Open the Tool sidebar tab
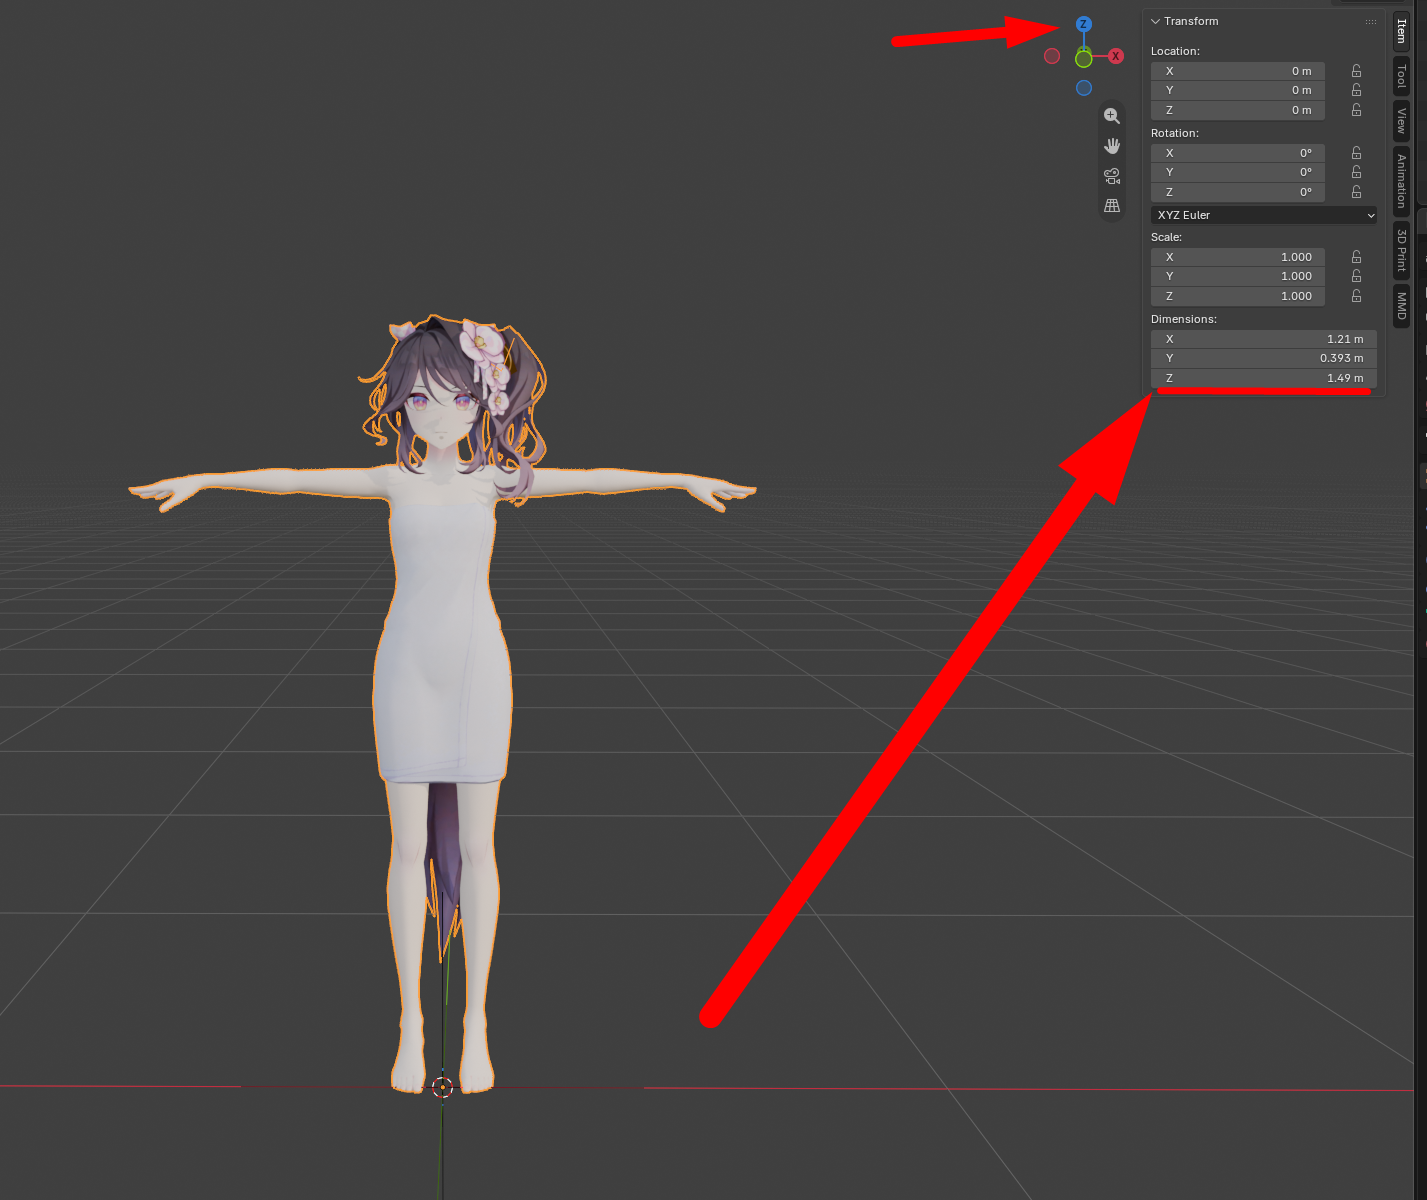Viewport: 1427px width, 1200px height. (1401, 76)
